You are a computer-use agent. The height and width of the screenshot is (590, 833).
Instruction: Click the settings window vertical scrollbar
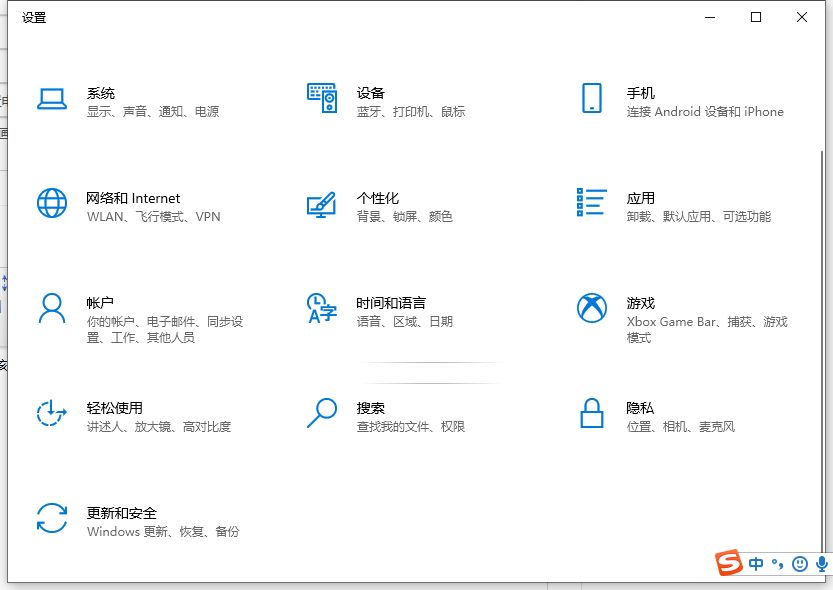tap(822, 300)
